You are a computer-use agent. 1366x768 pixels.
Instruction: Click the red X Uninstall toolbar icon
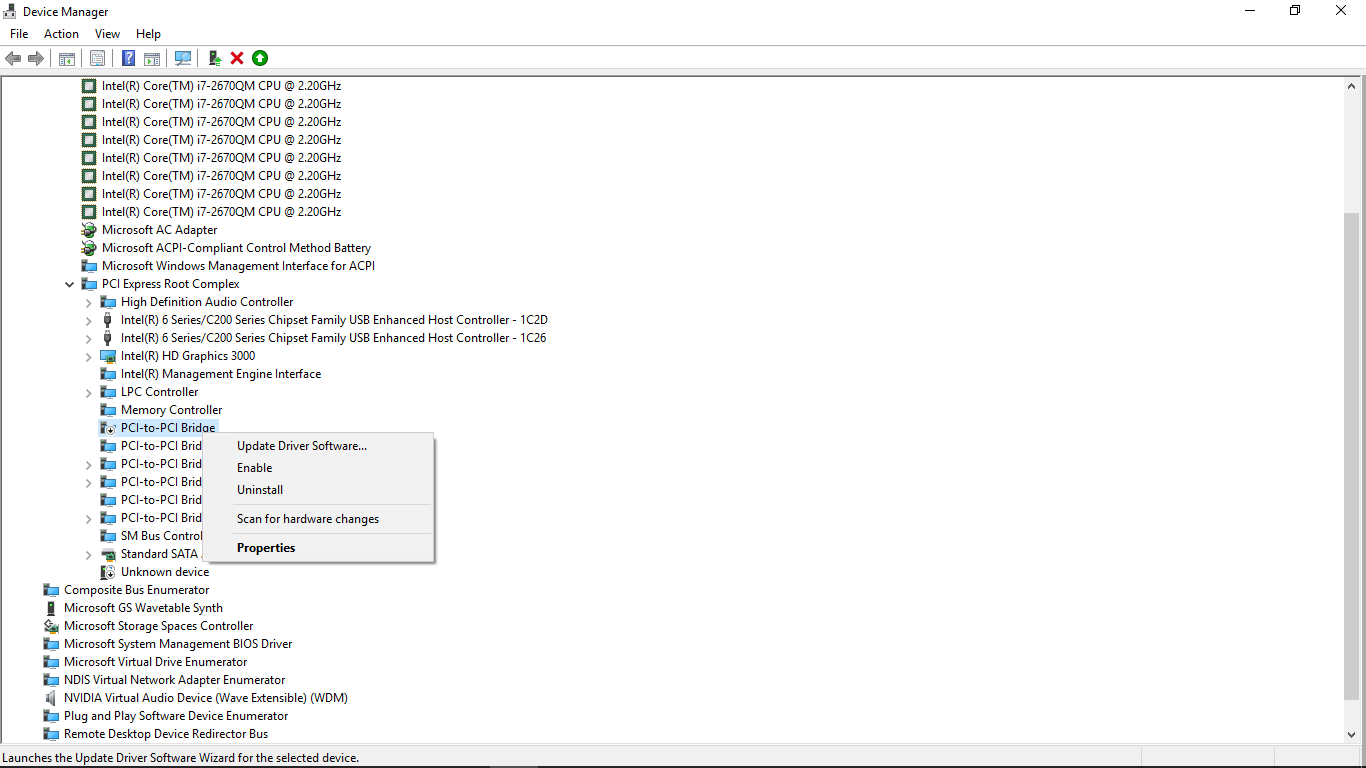pos(237,58)
